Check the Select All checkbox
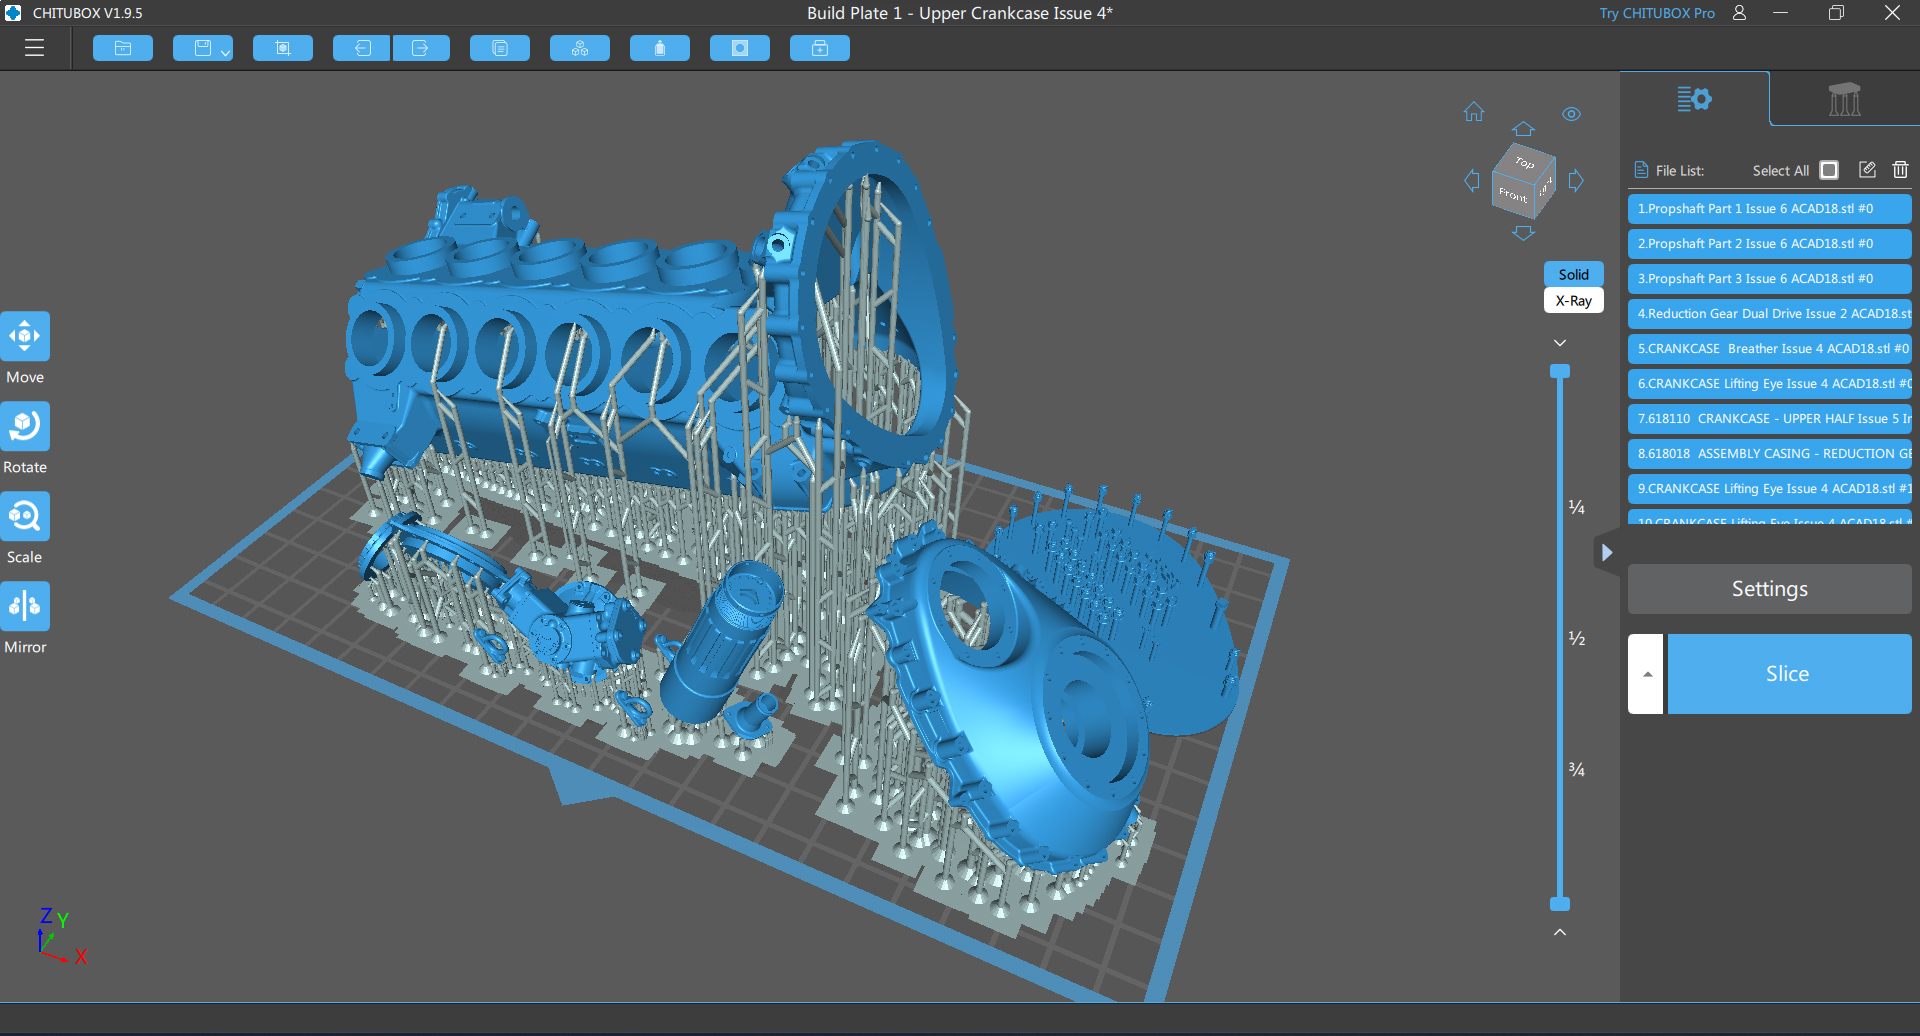This screenshot has height=1036, width=1920. point(1829,170)
